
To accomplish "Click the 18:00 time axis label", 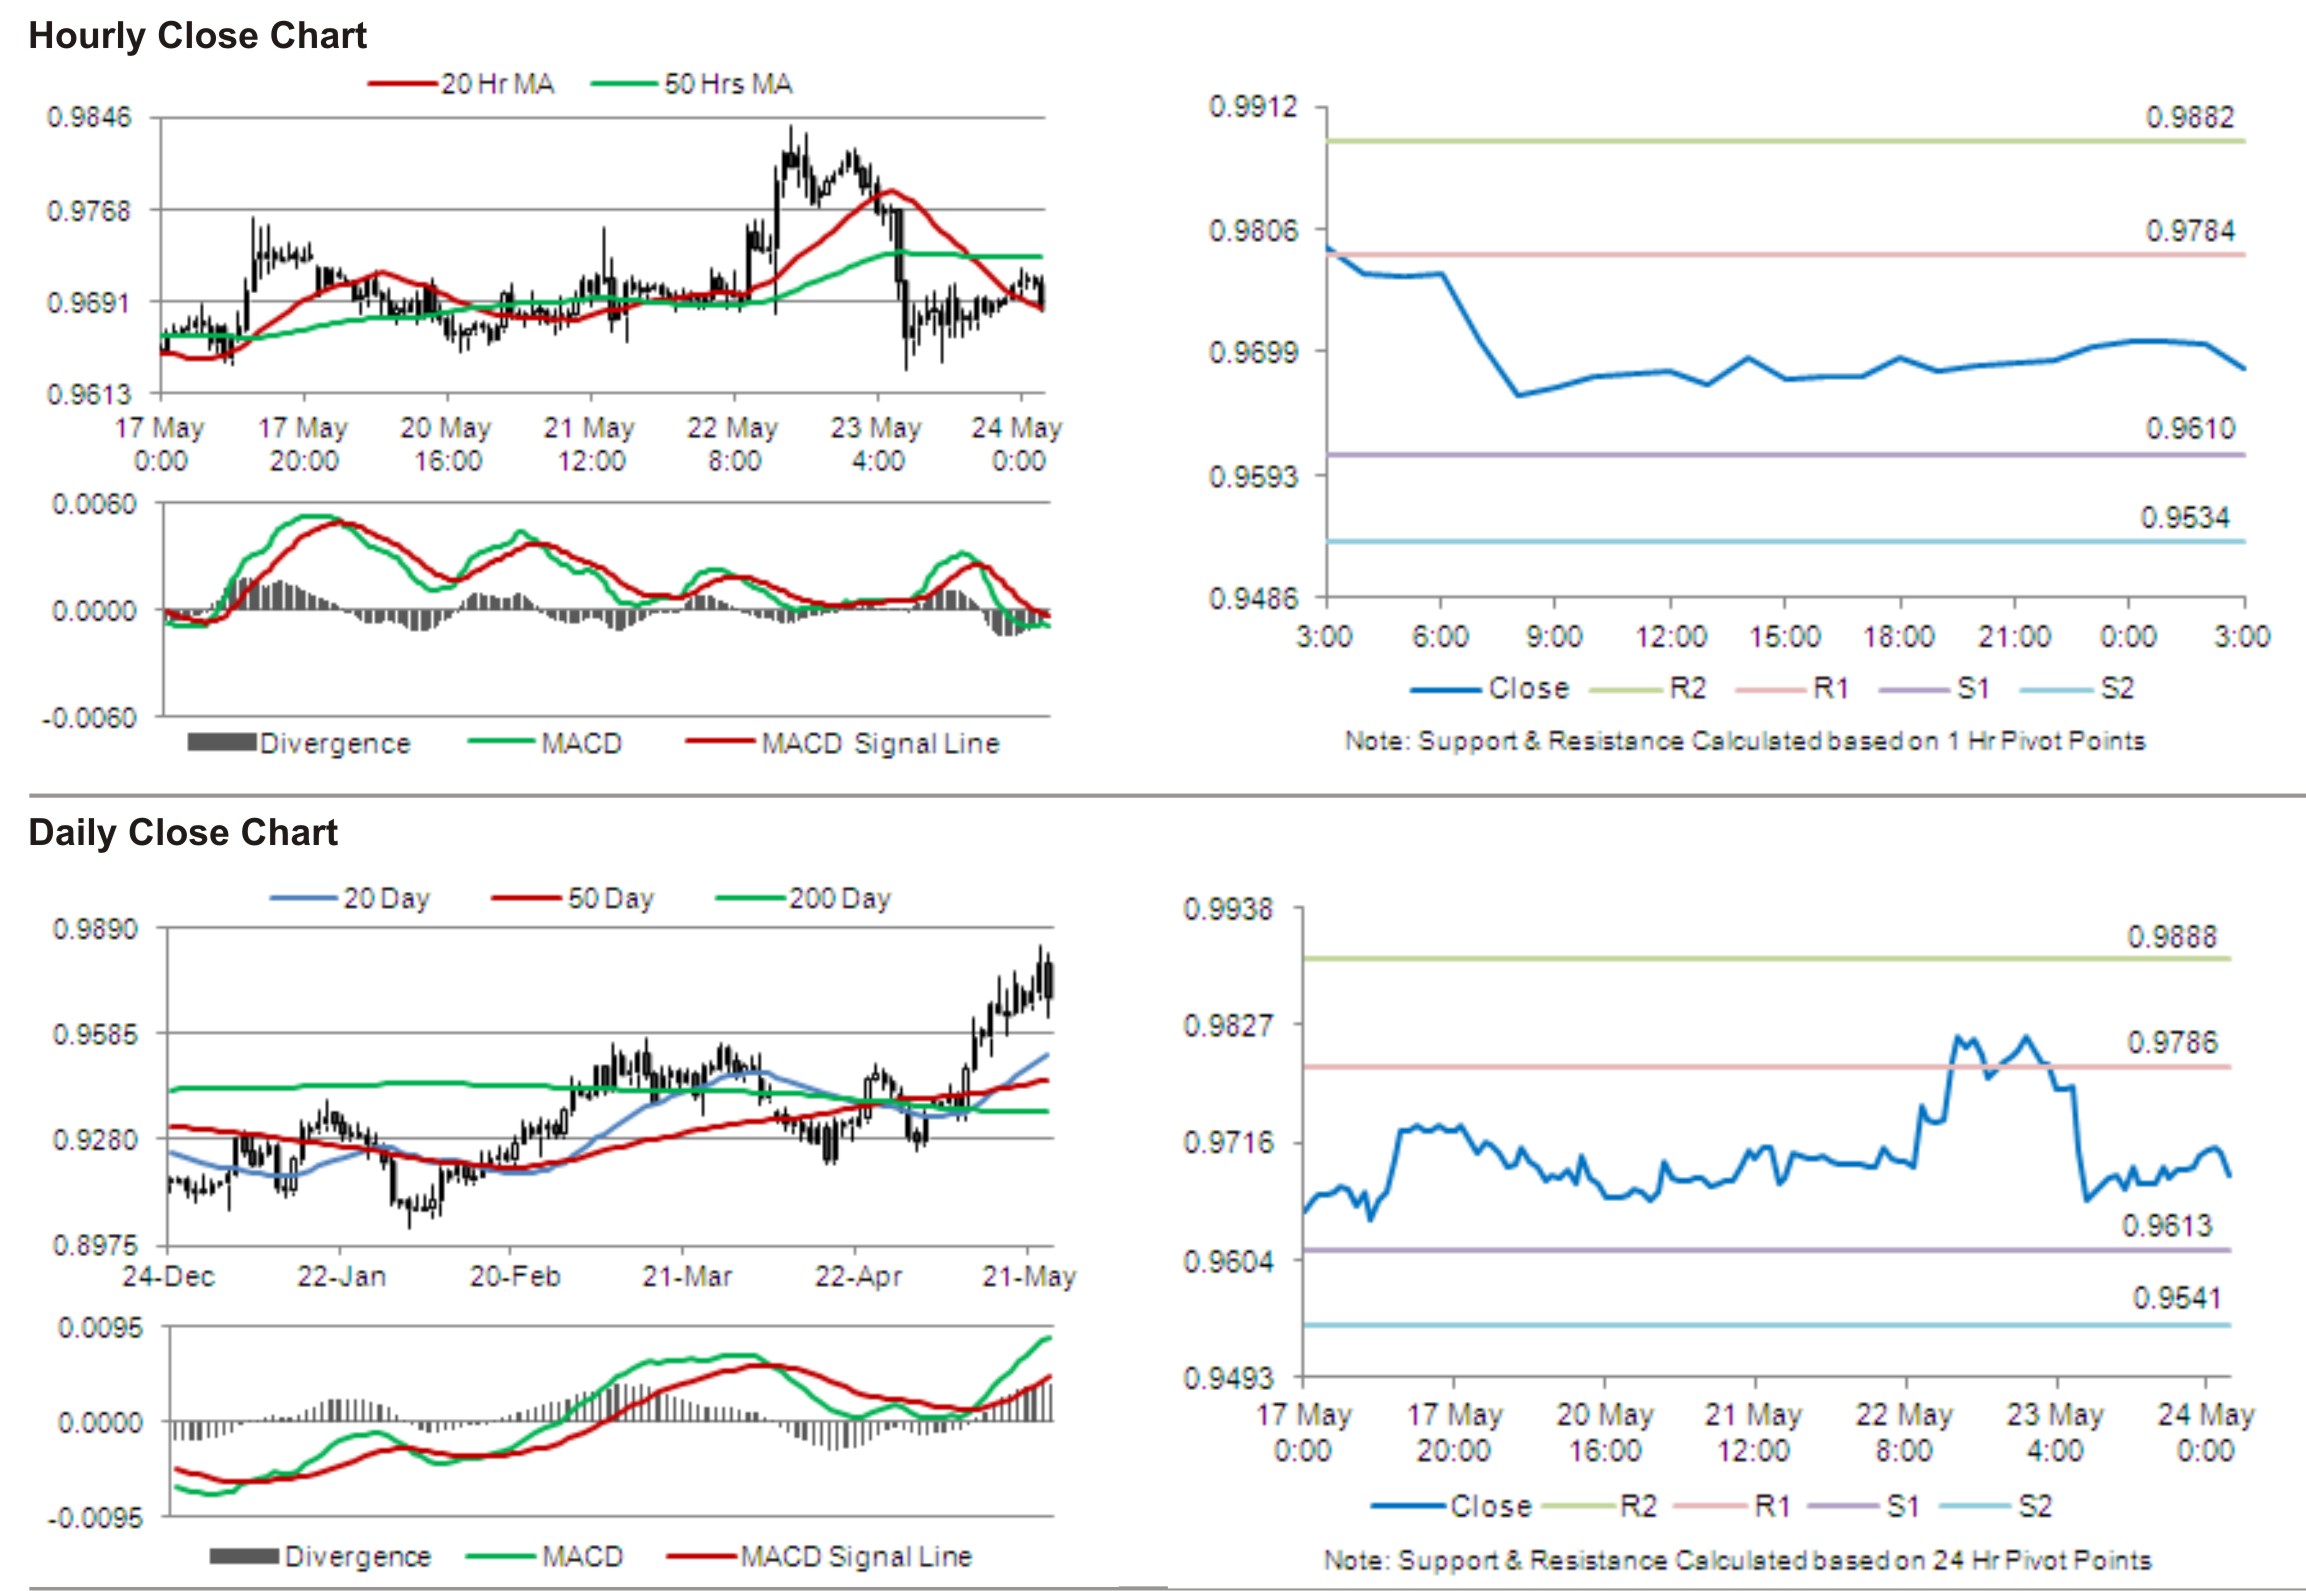I will 1898,636.
